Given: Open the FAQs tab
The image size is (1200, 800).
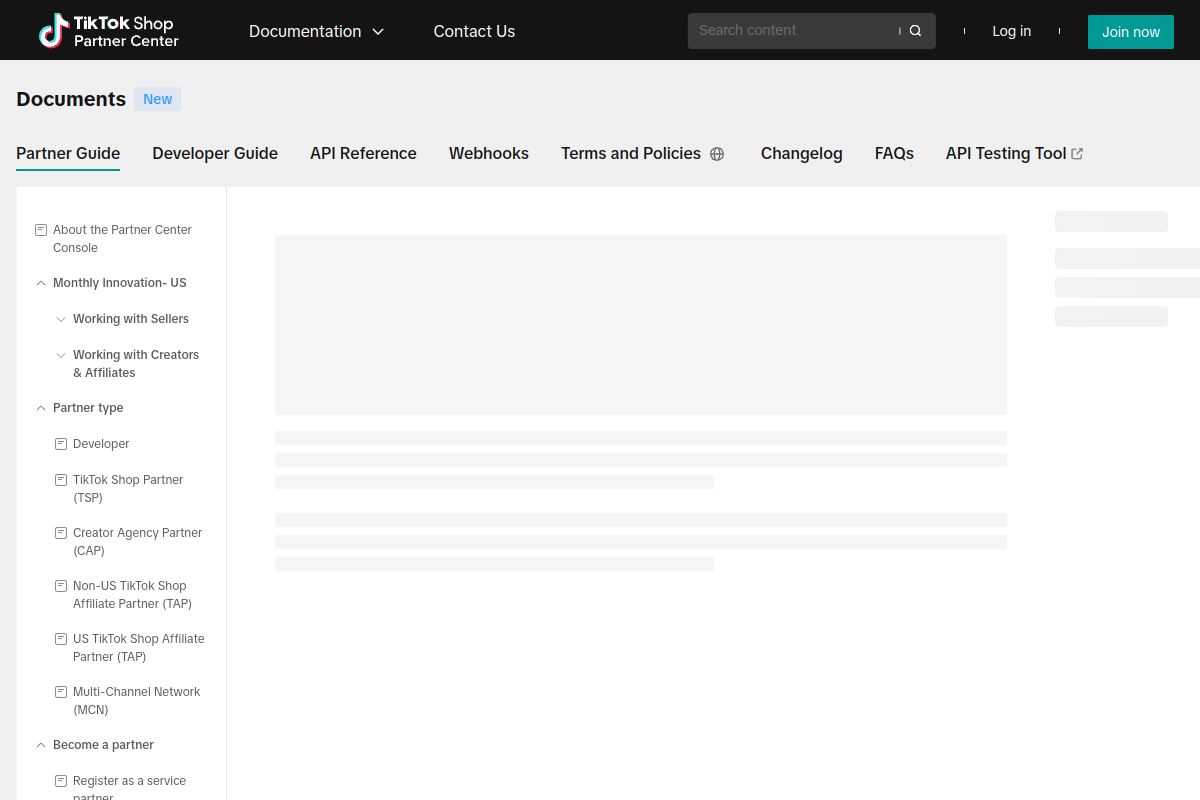Looking at the screenshot, I should tap(894, 154).
